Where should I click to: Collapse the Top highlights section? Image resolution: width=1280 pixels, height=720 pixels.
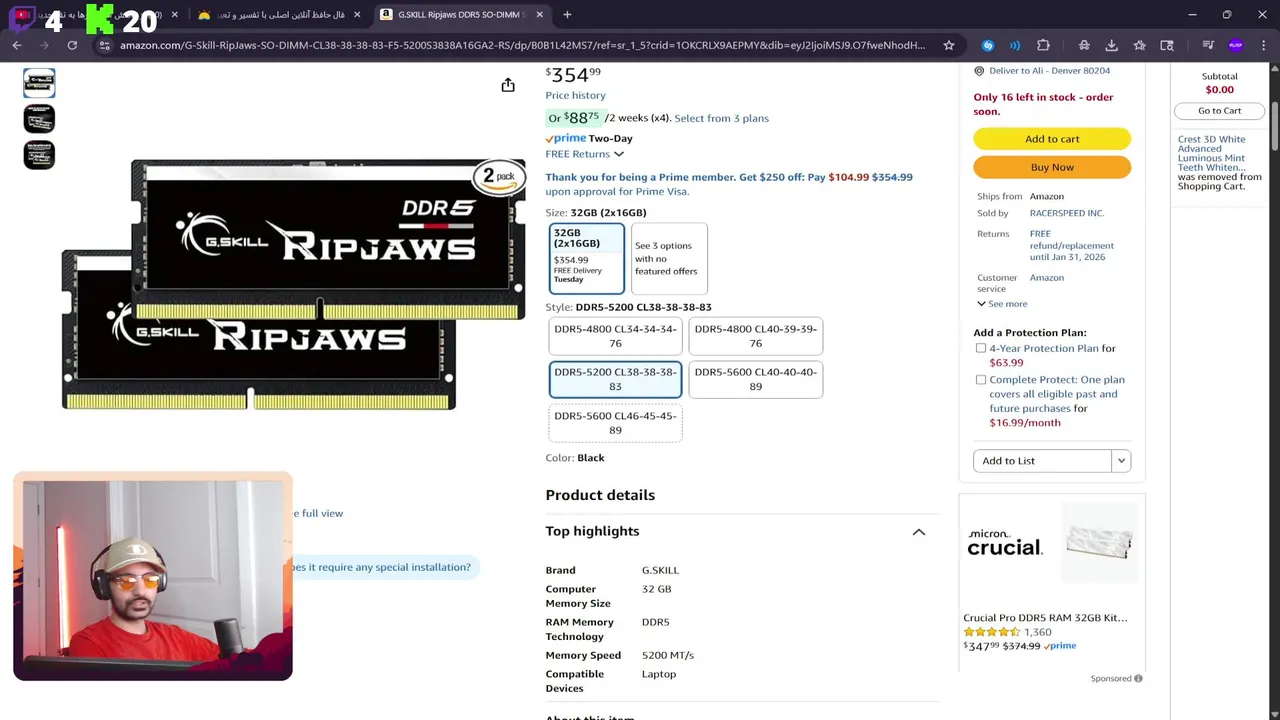coord(918,532)
